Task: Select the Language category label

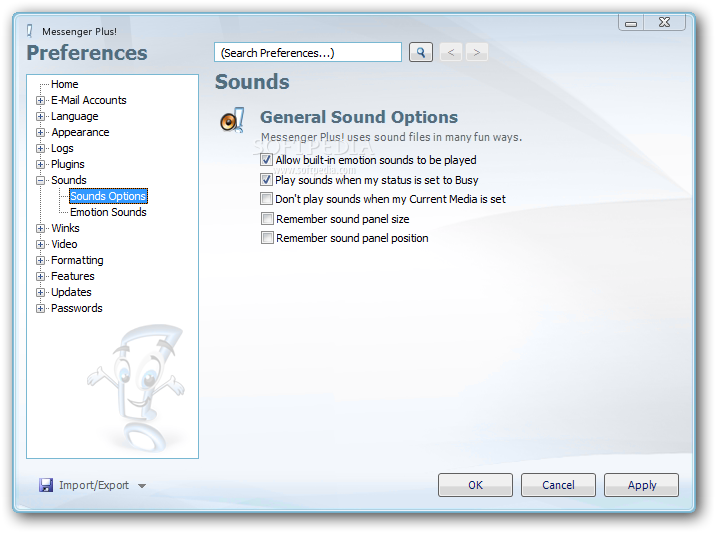Action: [x=74, y=116]
